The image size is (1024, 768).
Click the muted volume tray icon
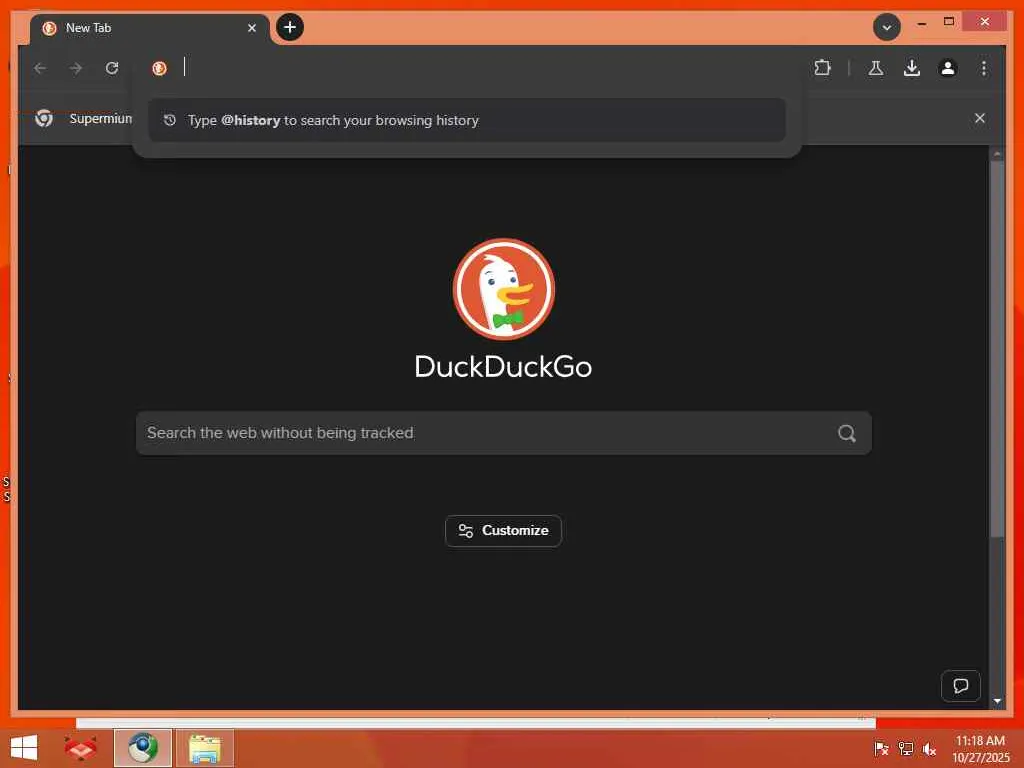929,748
